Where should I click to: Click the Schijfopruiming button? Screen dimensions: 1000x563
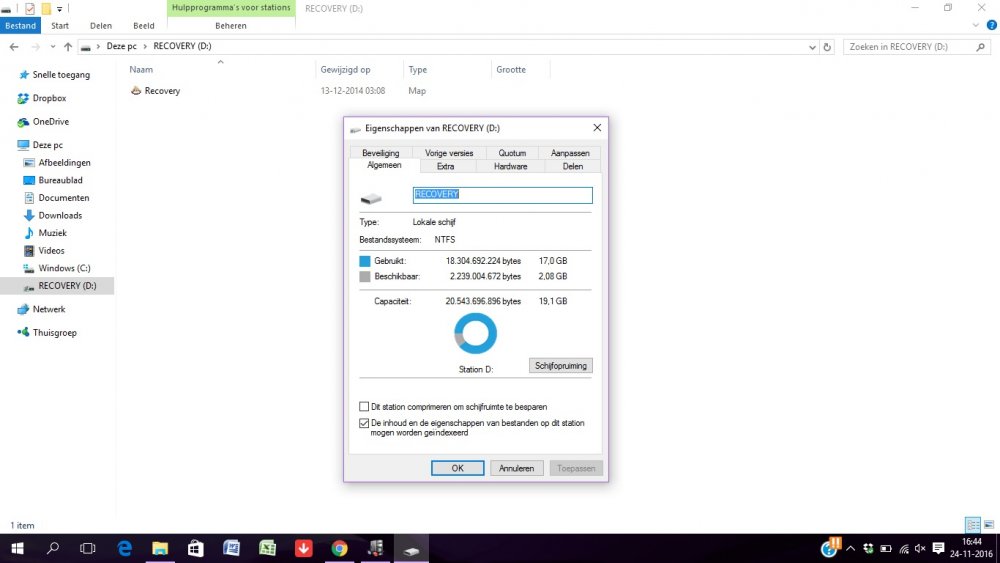point(561,365)
